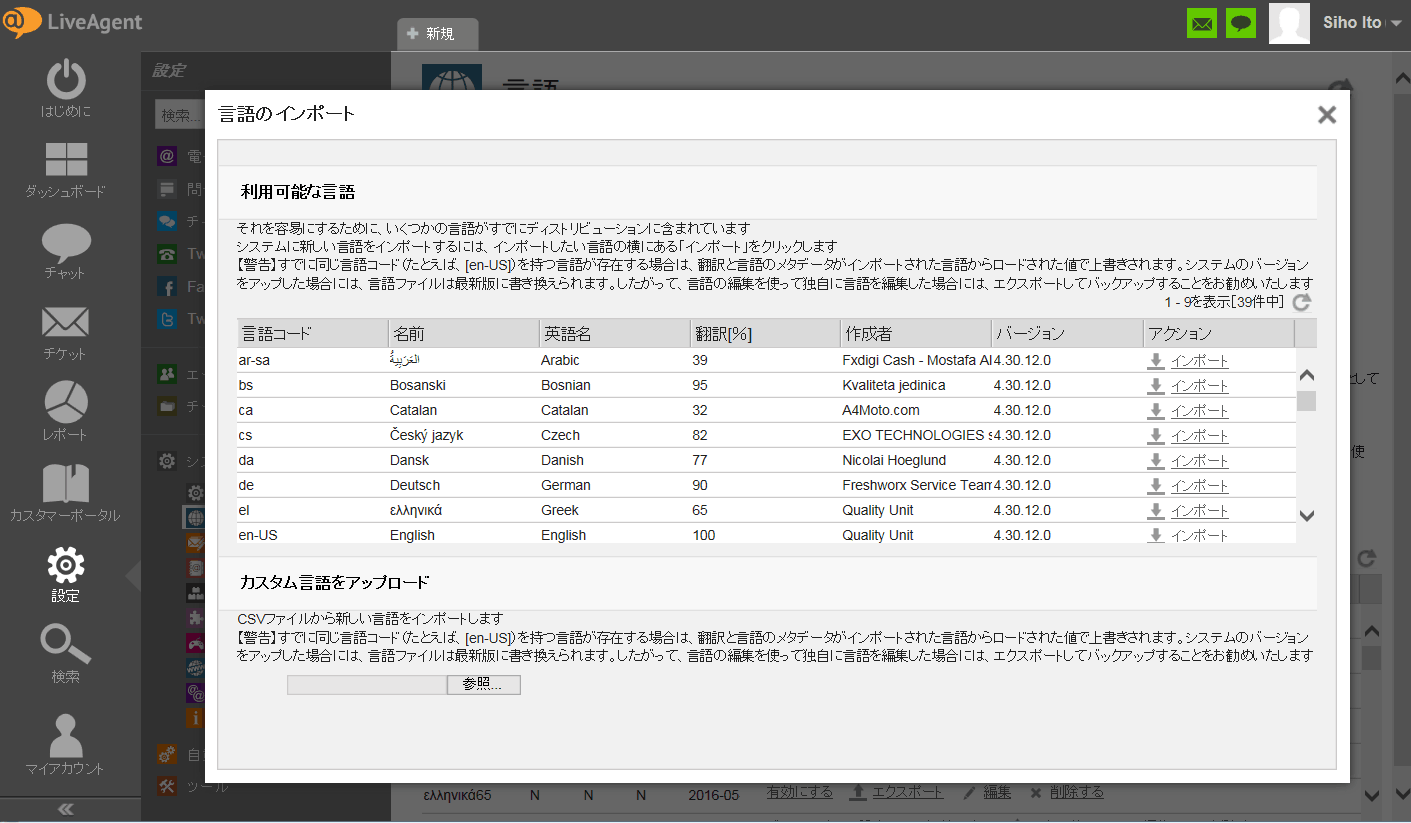Sort by 名前 column header
The image size is (1411, 823).
(x=464, y=333)
